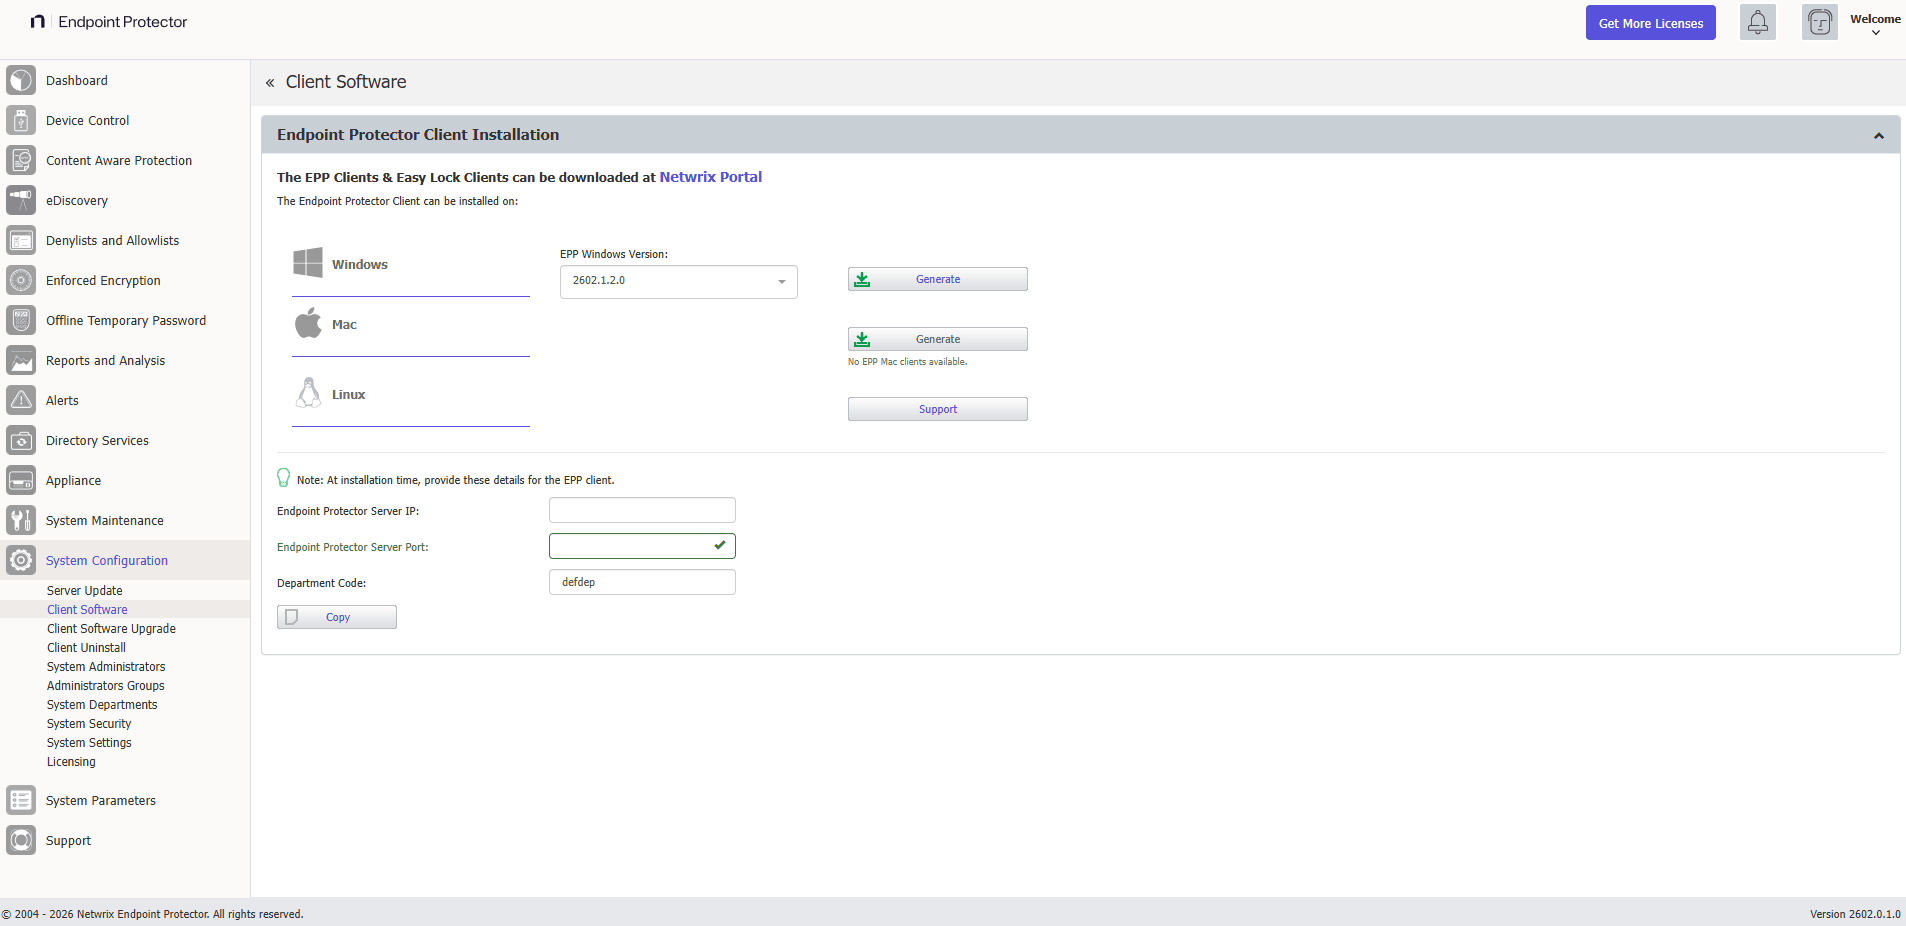Open Support menu item
The width and height of the screenshot is (1906, 926).
coord(68,841)
